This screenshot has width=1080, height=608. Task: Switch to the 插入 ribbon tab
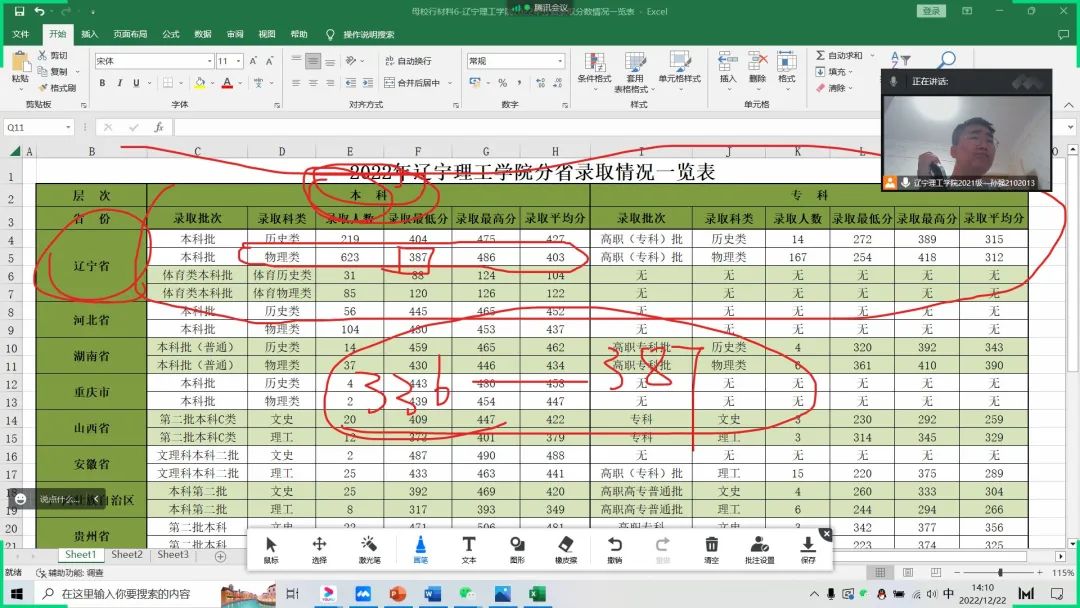click(x=90, y=34)
